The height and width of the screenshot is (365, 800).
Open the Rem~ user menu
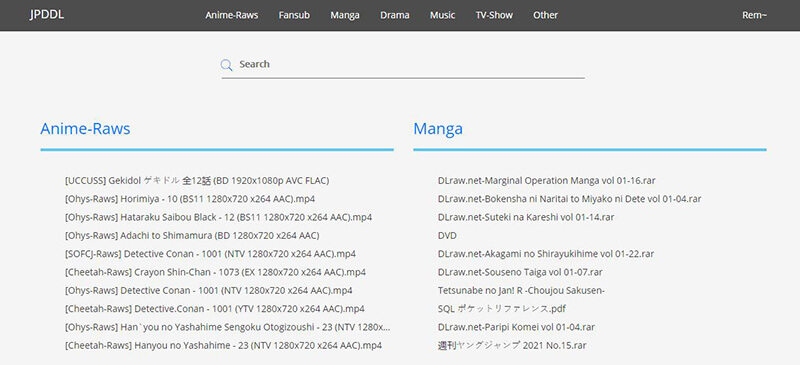coord(754,15)
